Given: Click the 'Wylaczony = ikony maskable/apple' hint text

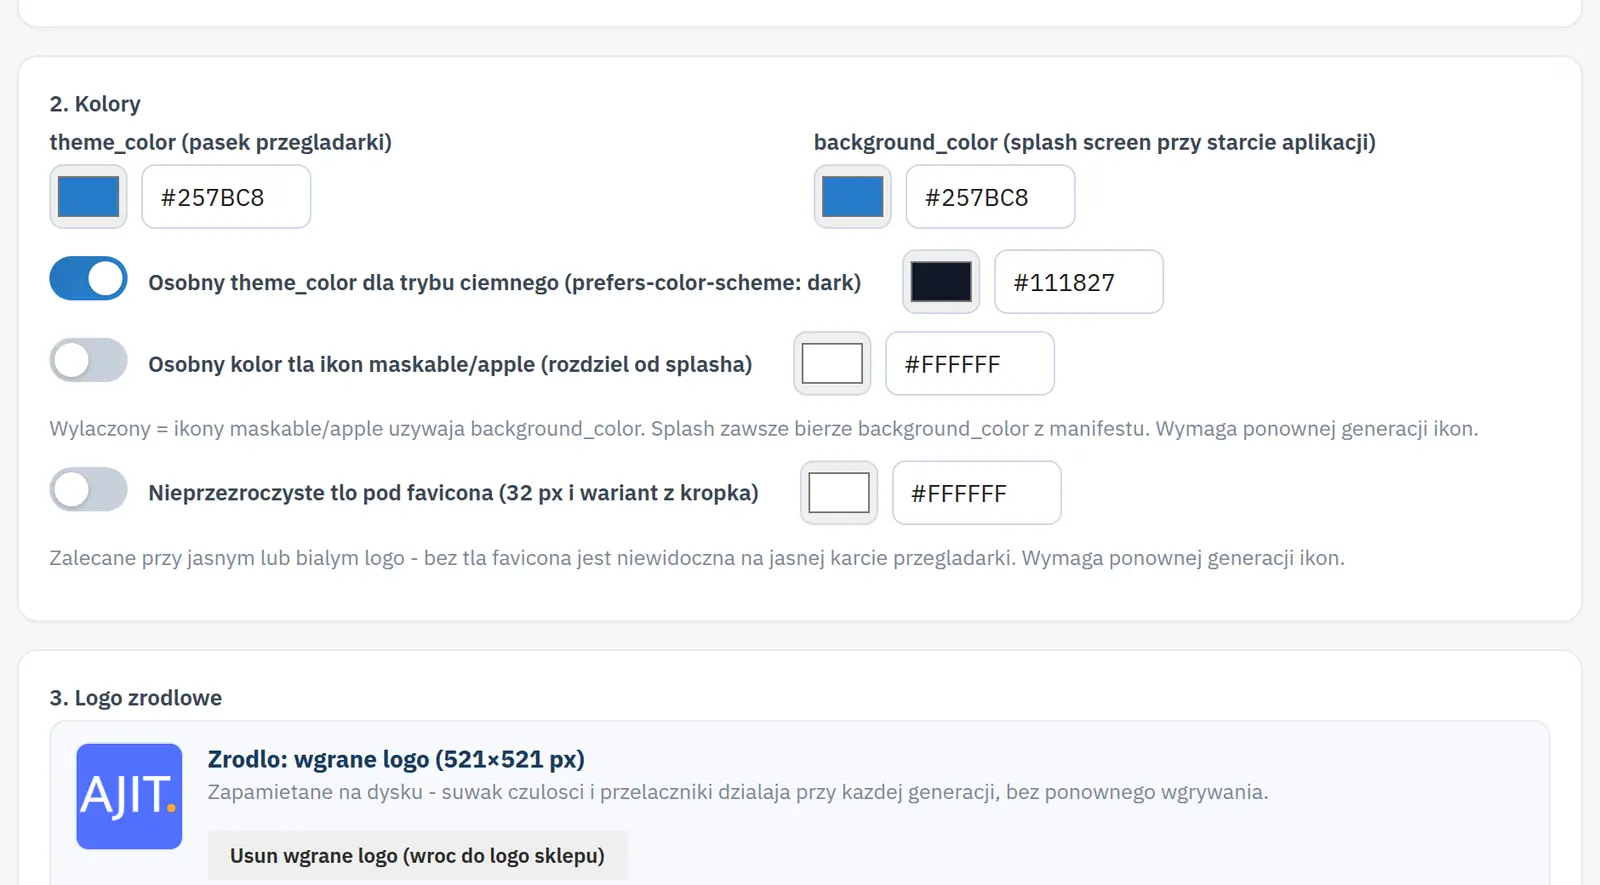Looking at the screenshot, I should point(764,429).
